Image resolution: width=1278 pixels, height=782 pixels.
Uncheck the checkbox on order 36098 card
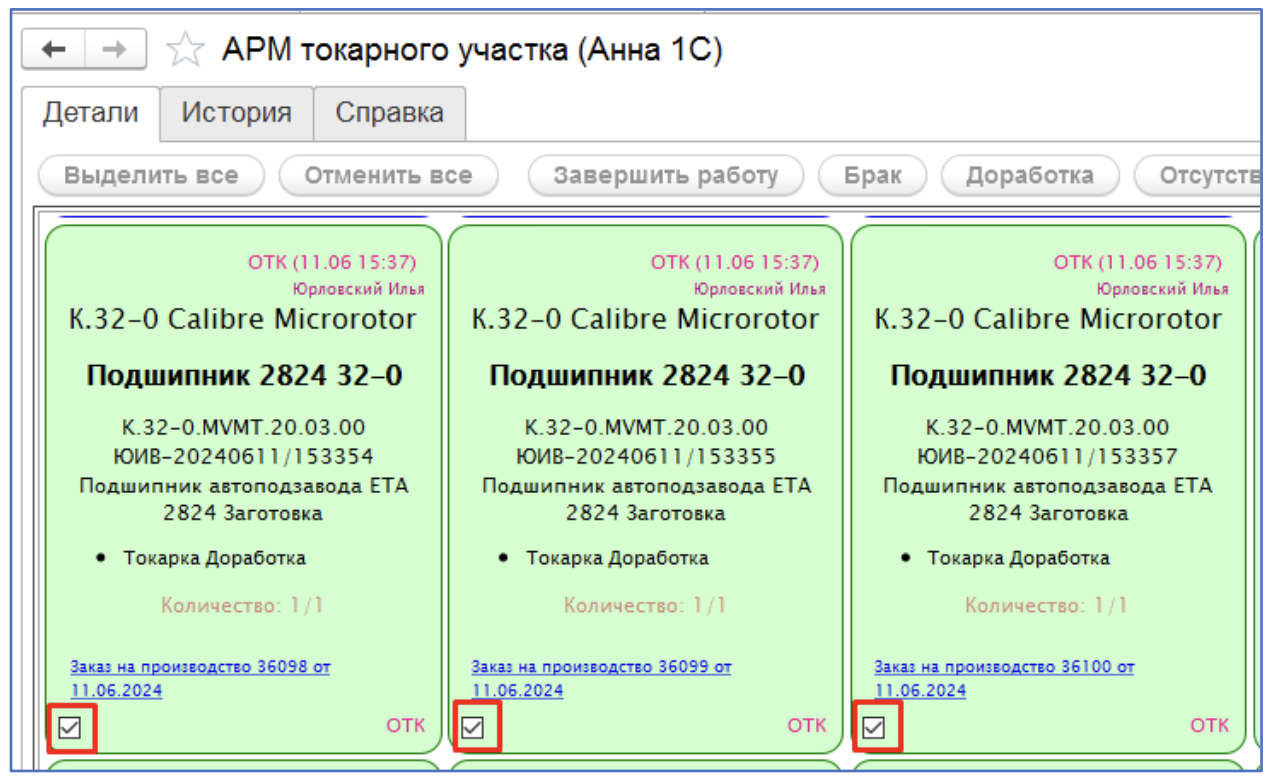coord(70,727)
